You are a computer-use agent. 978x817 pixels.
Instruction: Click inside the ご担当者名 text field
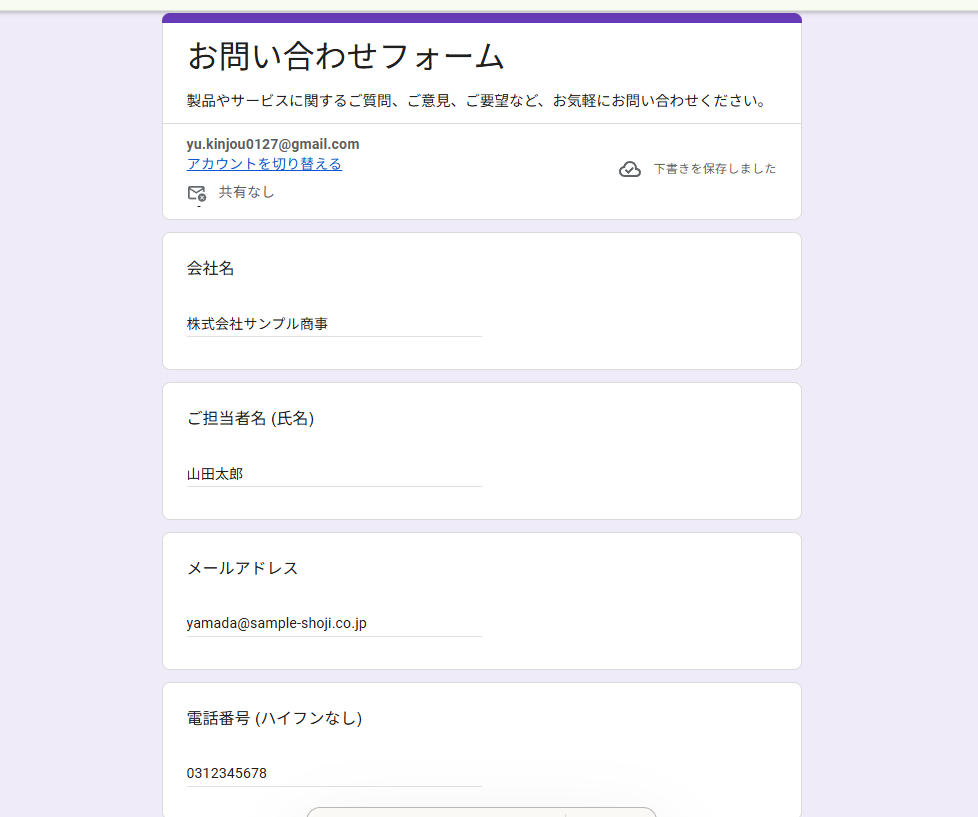pos(334,473)
